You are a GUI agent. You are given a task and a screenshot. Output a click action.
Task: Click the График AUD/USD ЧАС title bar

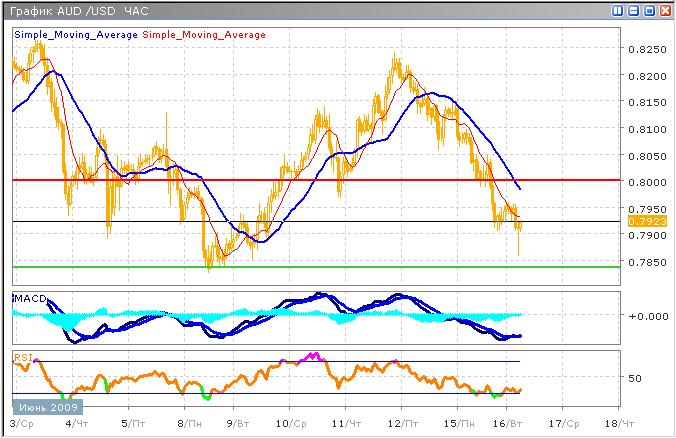(x=78, y=10)
